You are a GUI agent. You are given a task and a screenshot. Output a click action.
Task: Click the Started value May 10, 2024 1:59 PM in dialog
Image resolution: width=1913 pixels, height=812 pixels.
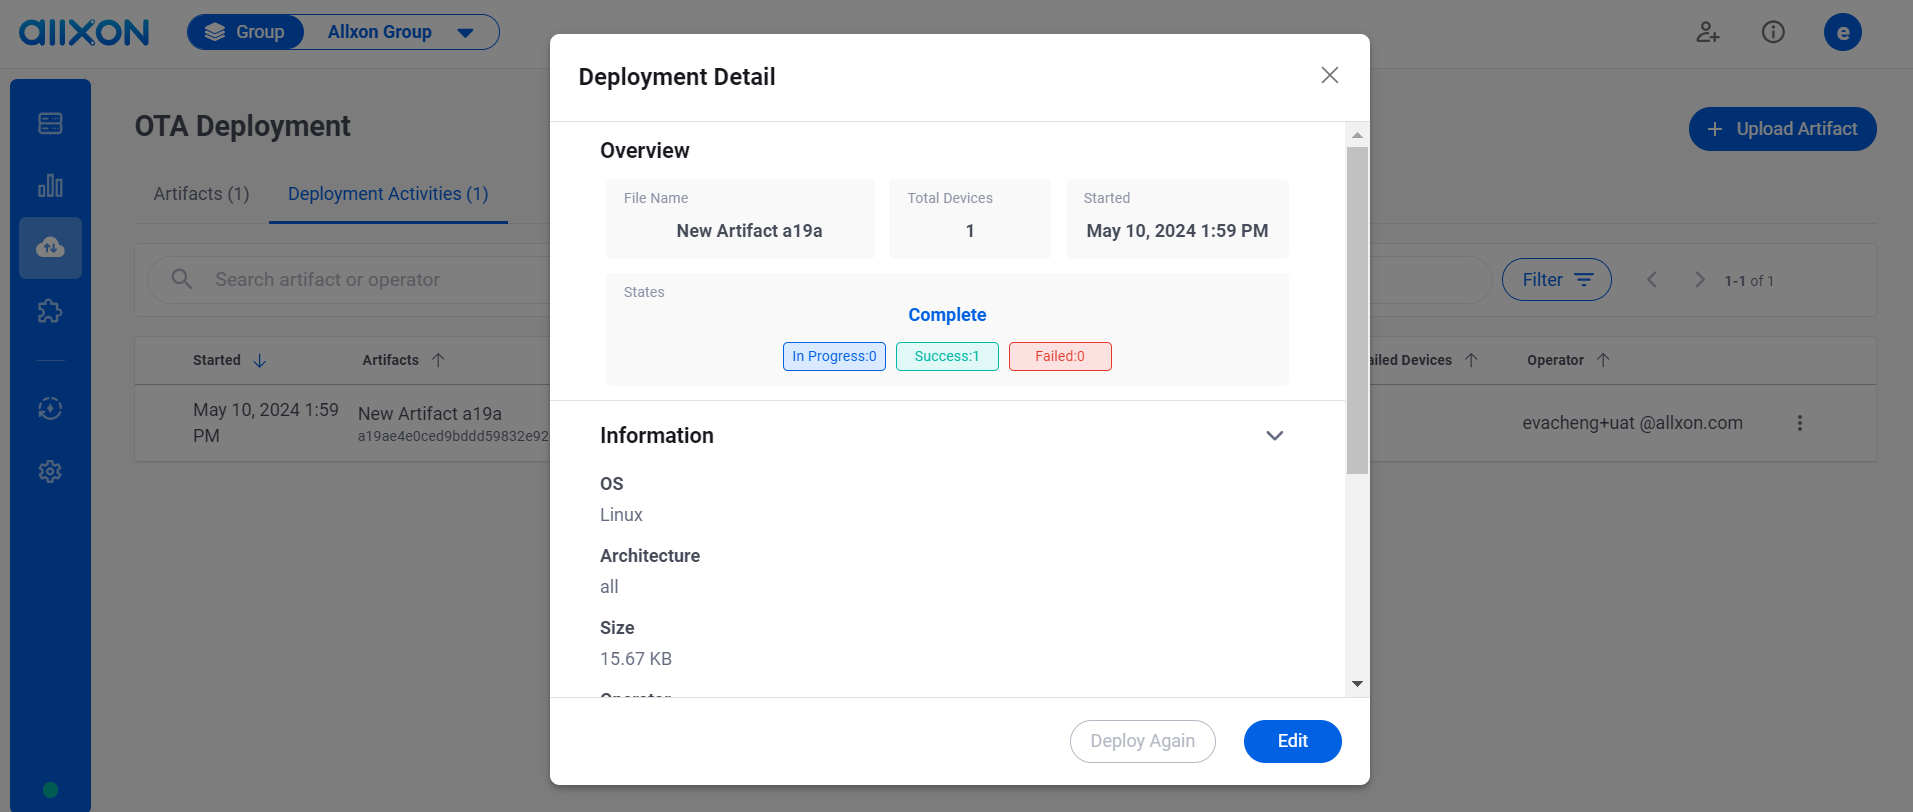coord(1177,231)
